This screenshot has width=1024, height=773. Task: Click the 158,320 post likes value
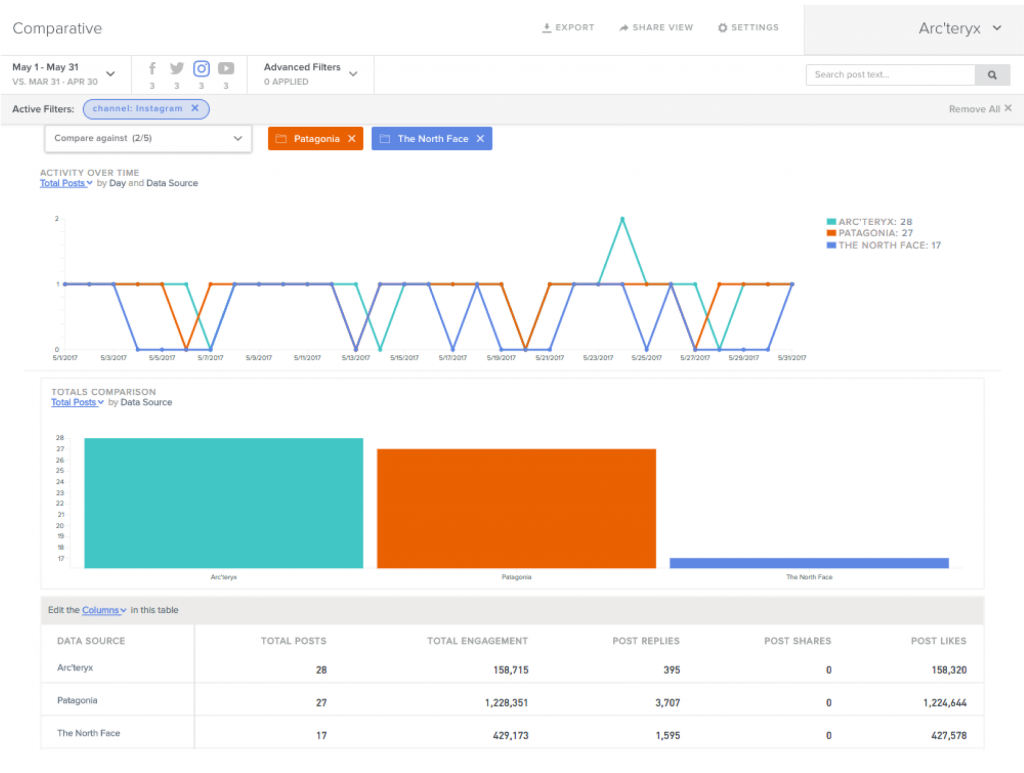coord(949,670)
